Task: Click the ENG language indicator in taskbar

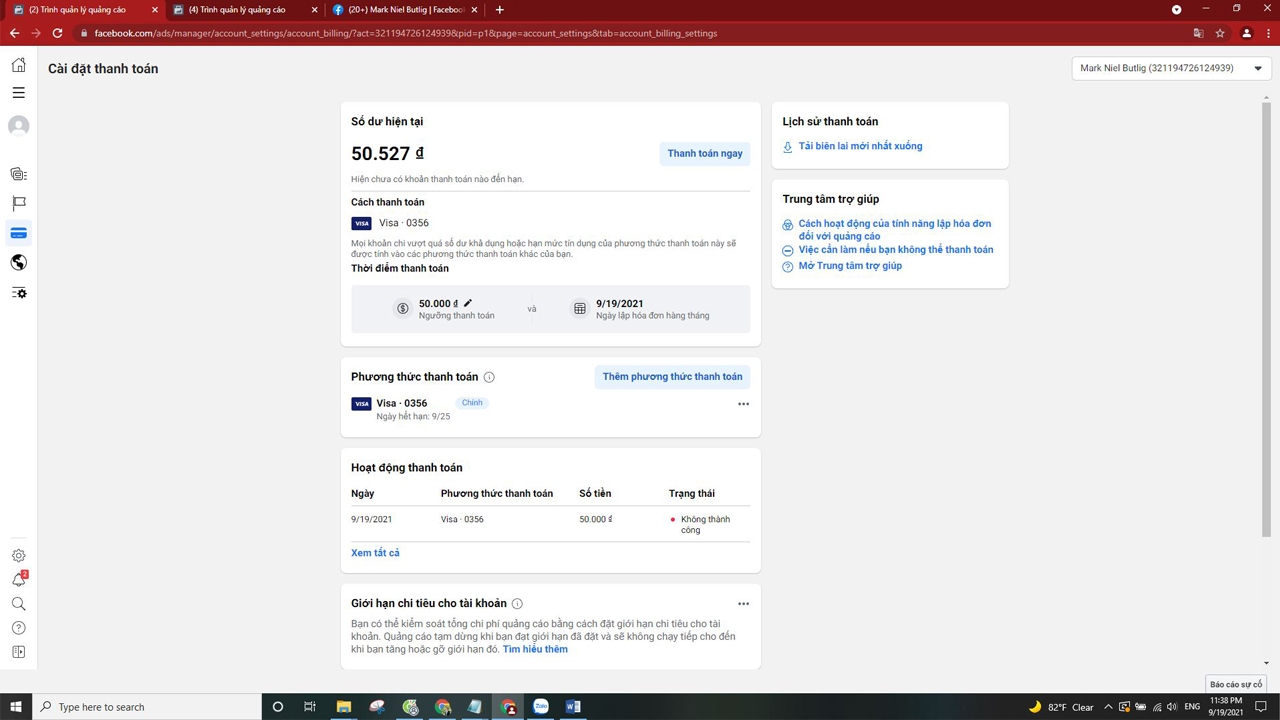Action: click(1192, 707)
